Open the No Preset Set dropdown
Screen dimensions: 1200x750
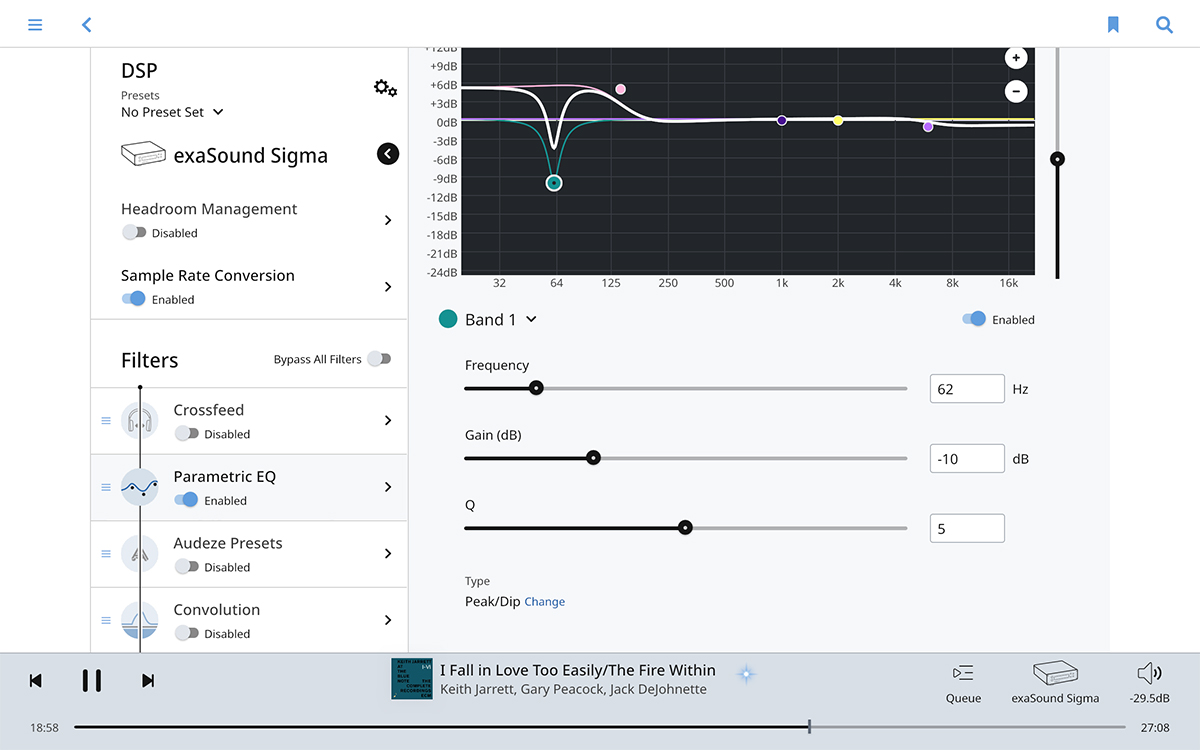[x=172, y=112]
